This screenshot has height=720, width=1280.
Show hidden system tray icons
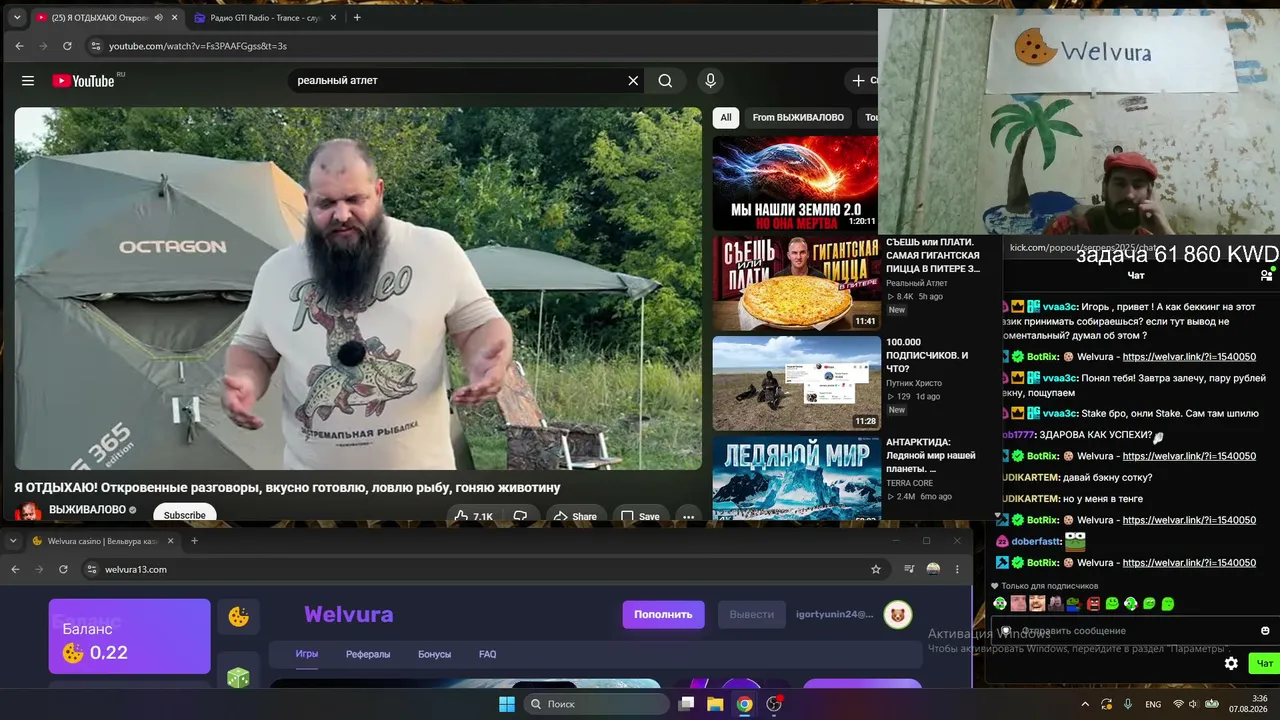tap(1085, 704)
